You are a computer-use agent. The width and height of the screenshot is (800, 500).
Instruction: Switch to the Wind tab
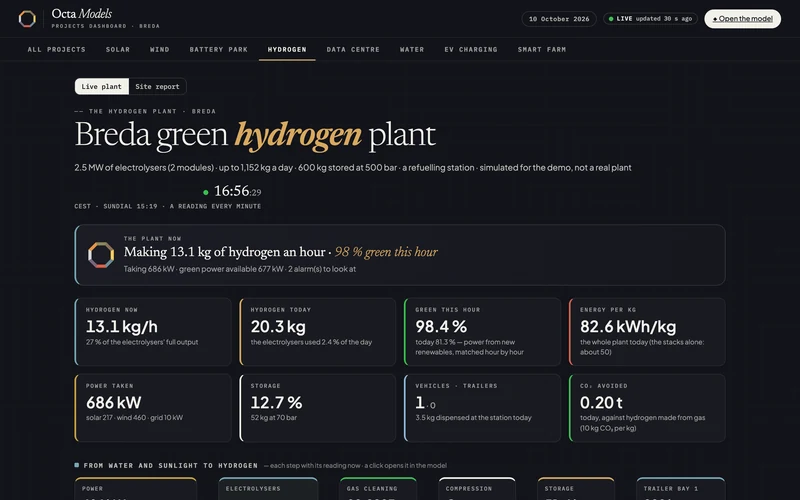pos(160,49)
